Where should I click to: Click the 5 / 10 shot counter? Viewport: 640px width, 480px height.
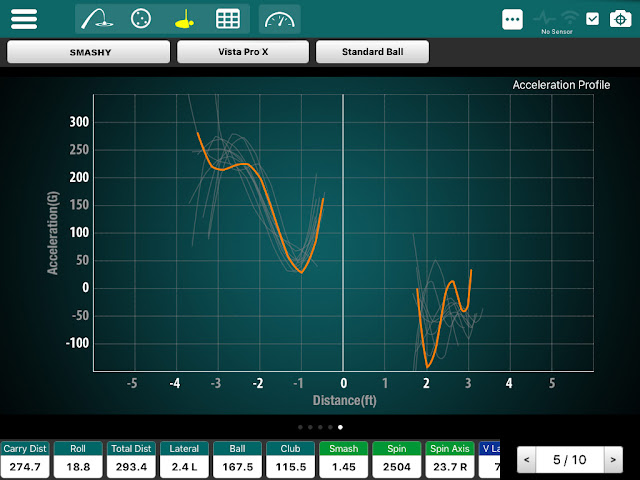click(570, 460)
